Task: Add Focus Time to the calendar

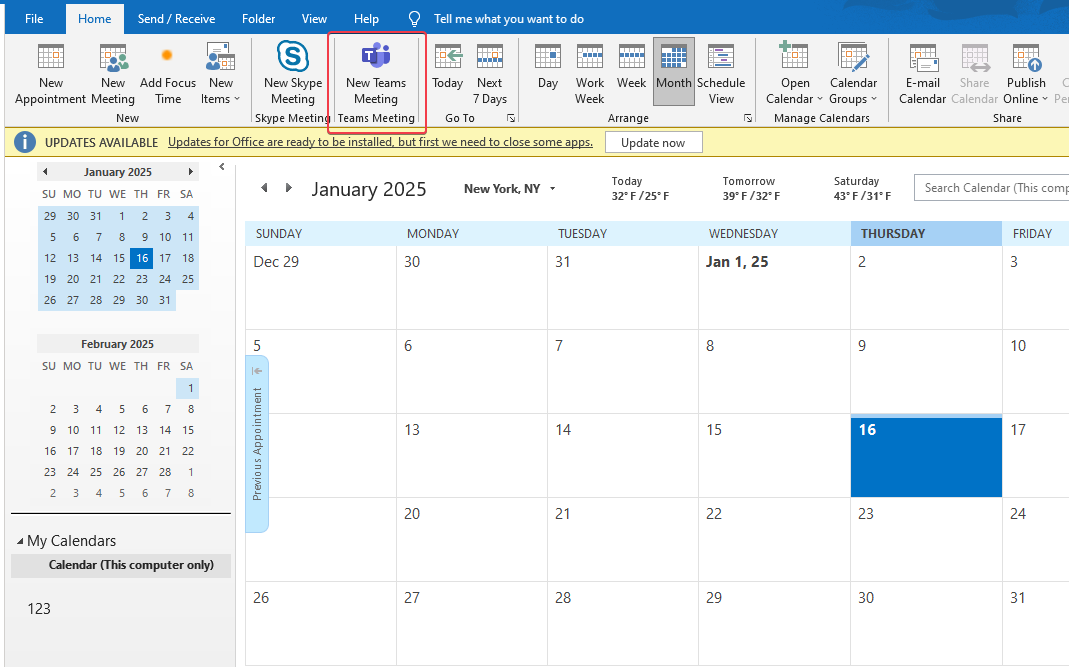Action: pos(167,70)
